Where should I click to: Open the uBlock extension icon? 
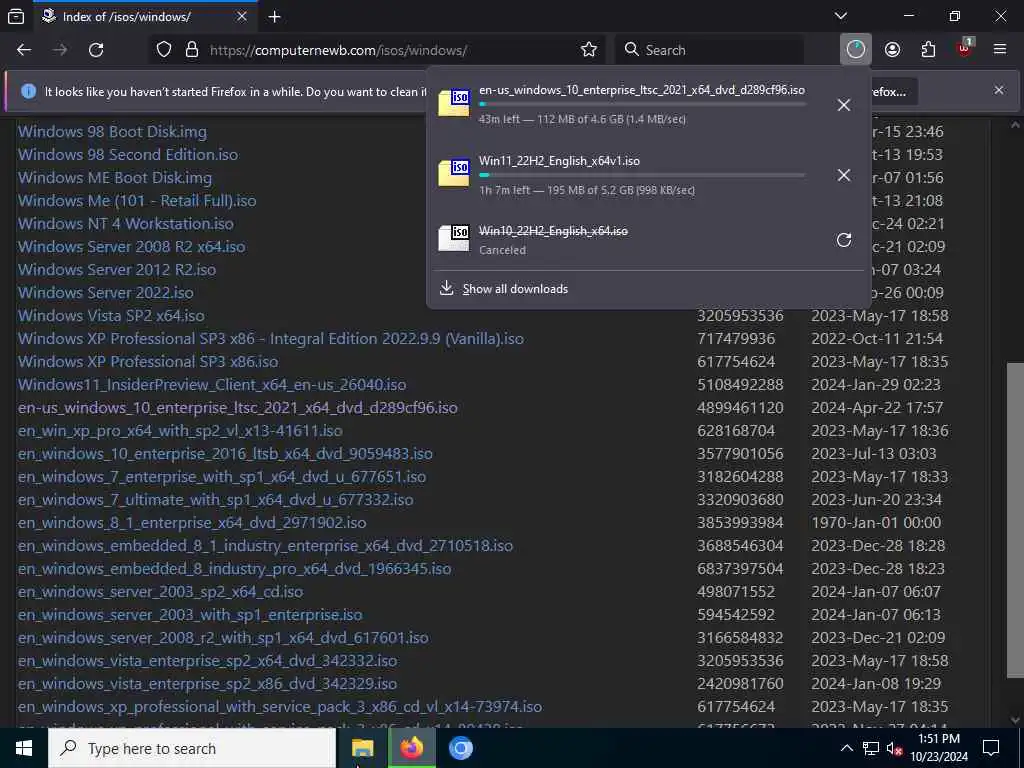click(x=965, y=48)
